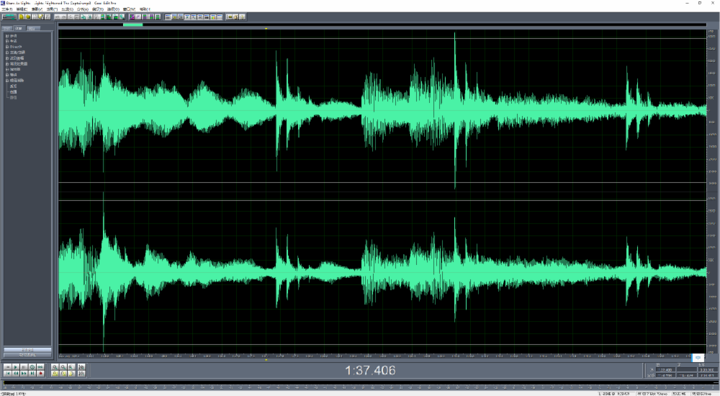Screen dimensions: 720x396
Task: Zoom to the right edge of the selection
Action: coord(72,373)
